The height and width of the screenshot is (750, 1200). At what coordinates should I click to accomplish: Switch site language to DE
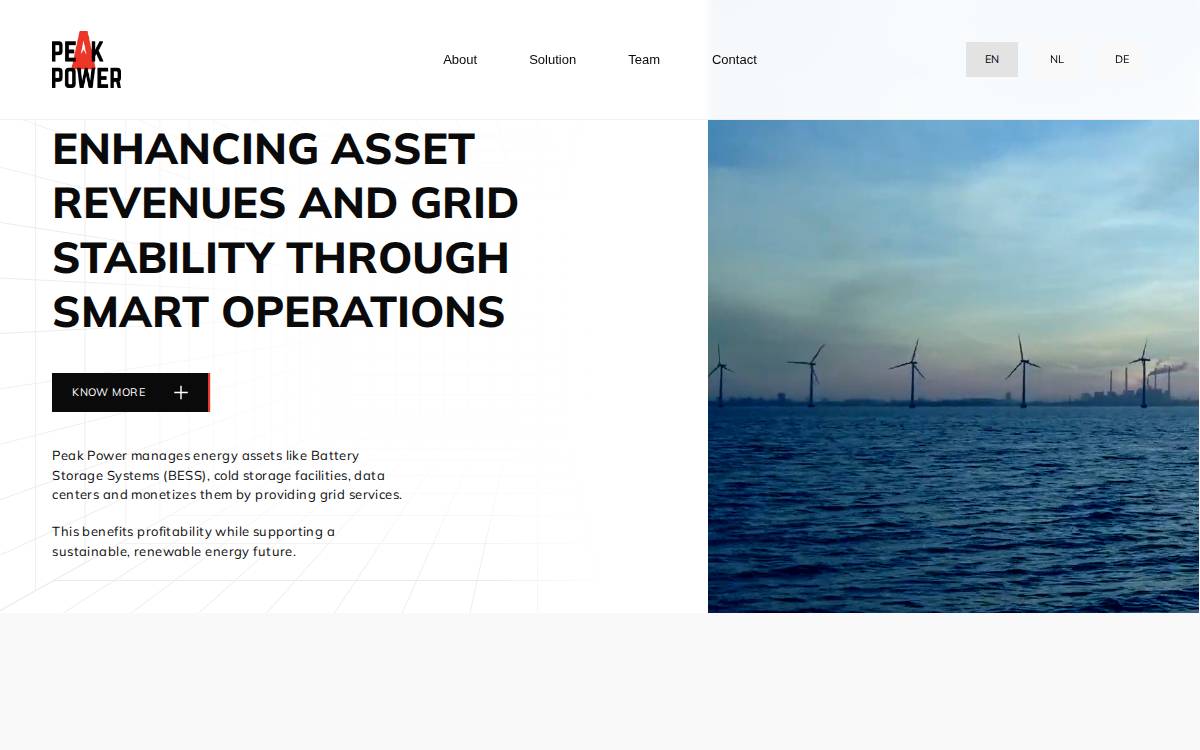click(1122, 60)
